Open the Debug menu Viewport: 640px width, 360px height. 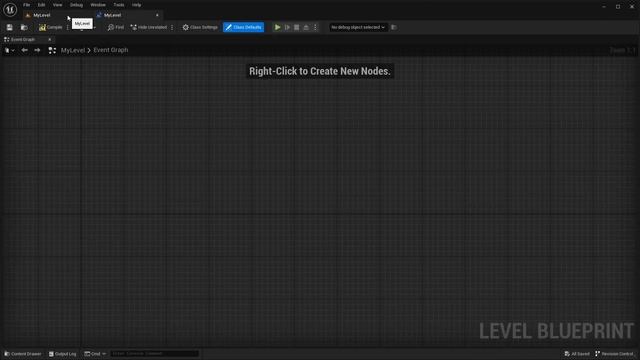click(76, 5)
